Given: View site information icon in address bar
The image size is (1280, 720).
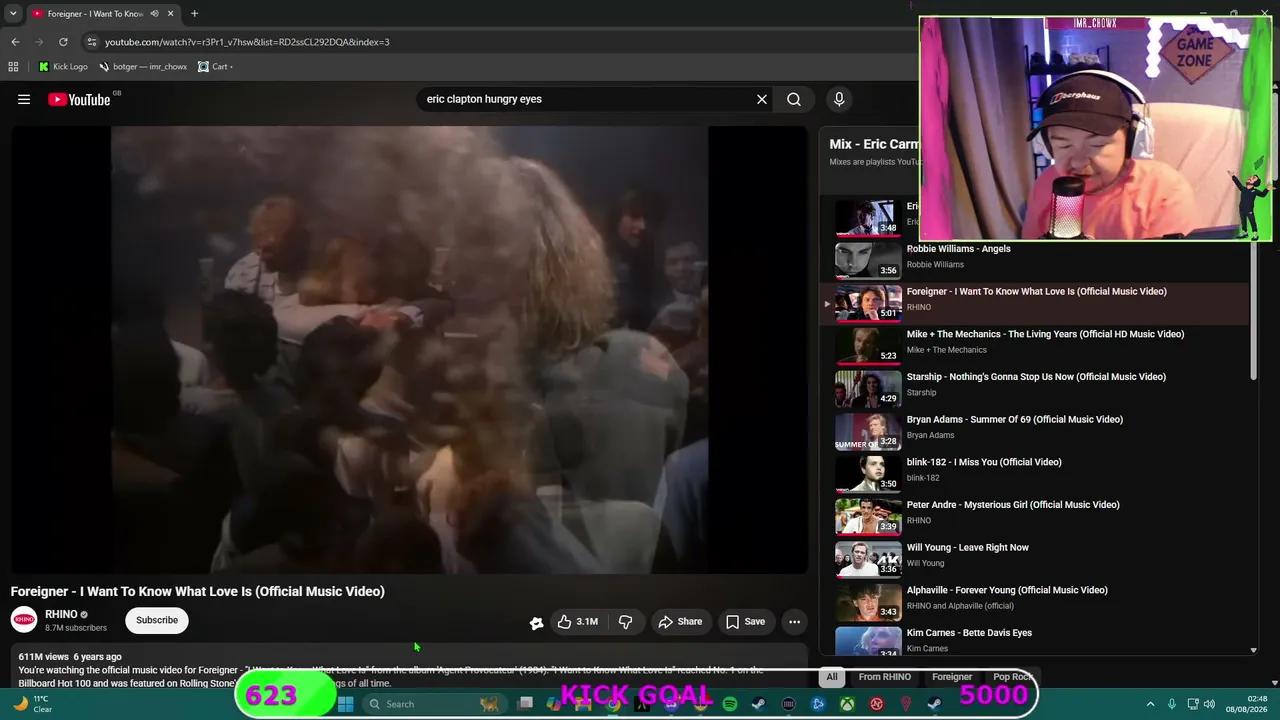Looking at the screenshot, I should [92, 42].
